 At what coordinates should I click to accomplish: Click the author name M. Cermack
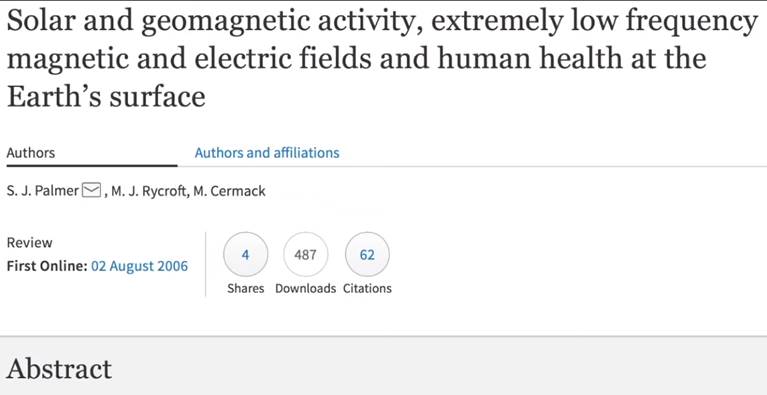pyautogui.click(x=229, y=191)
